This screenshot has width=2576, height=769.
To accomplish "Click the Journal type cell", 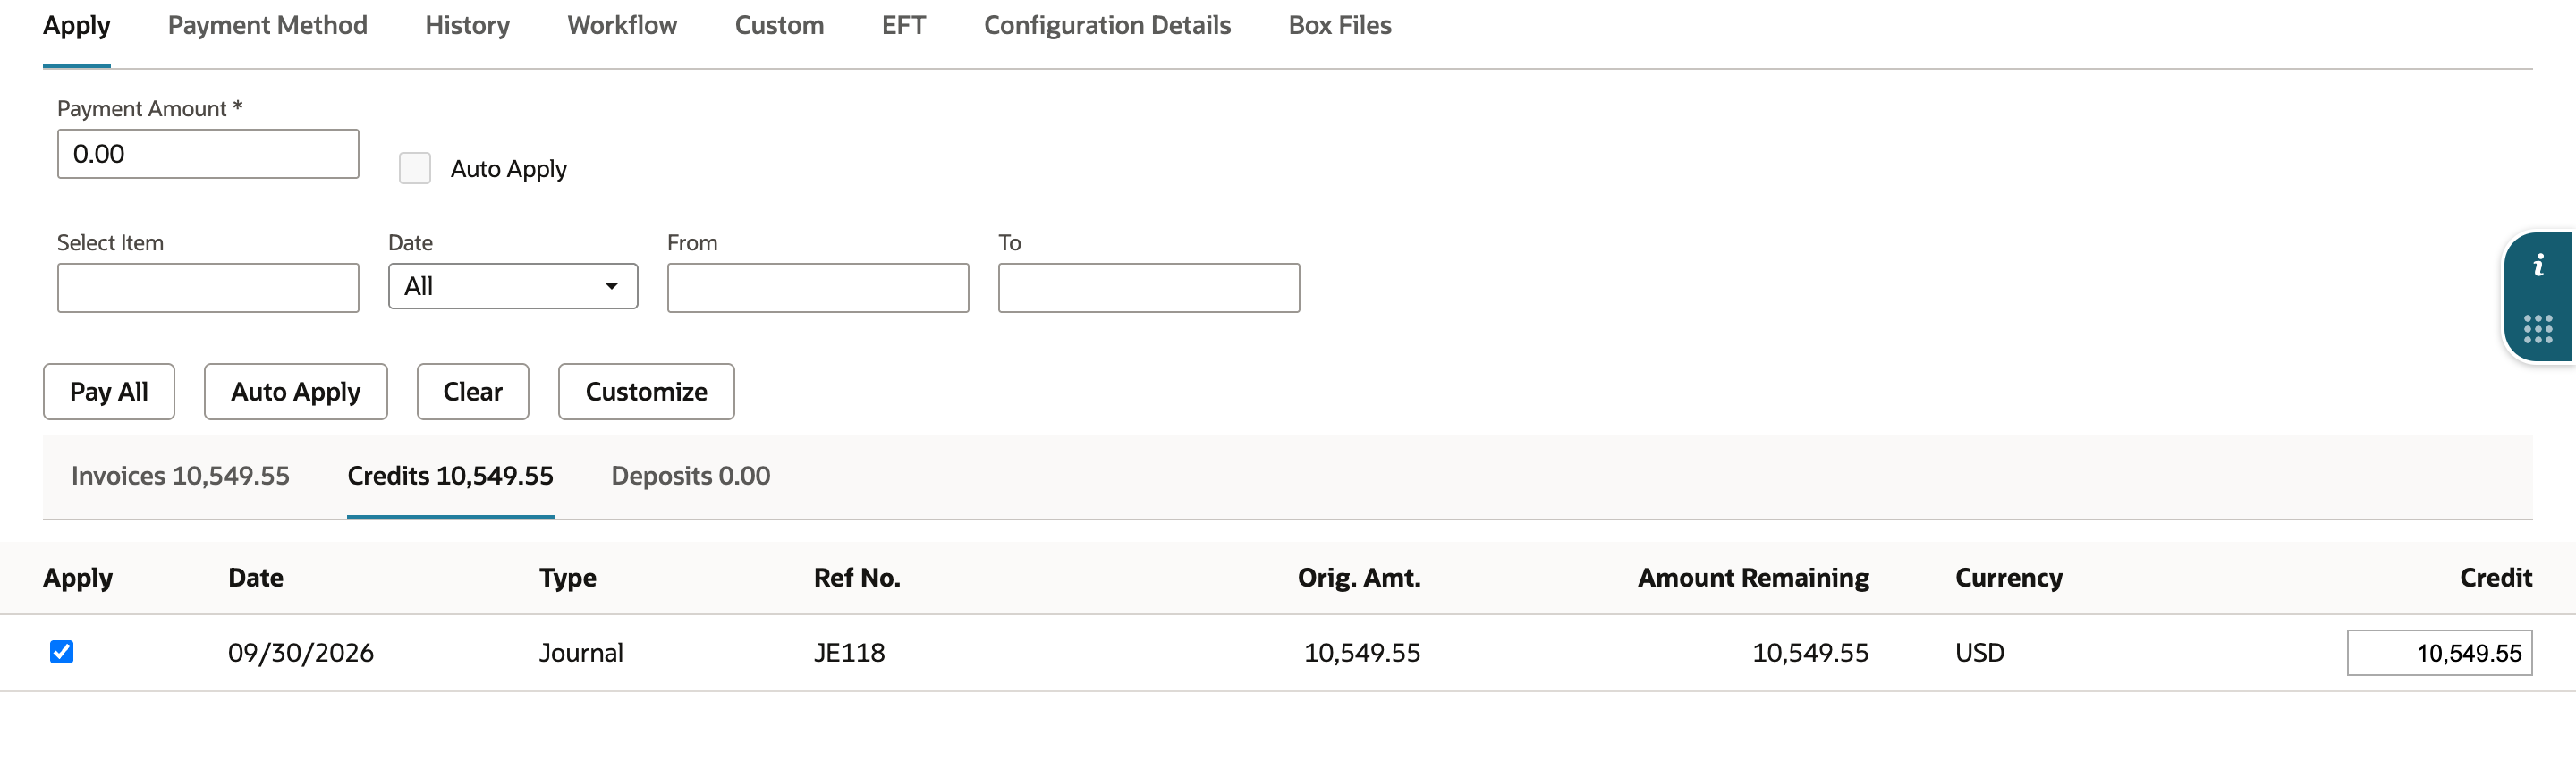I will [581, 653].
